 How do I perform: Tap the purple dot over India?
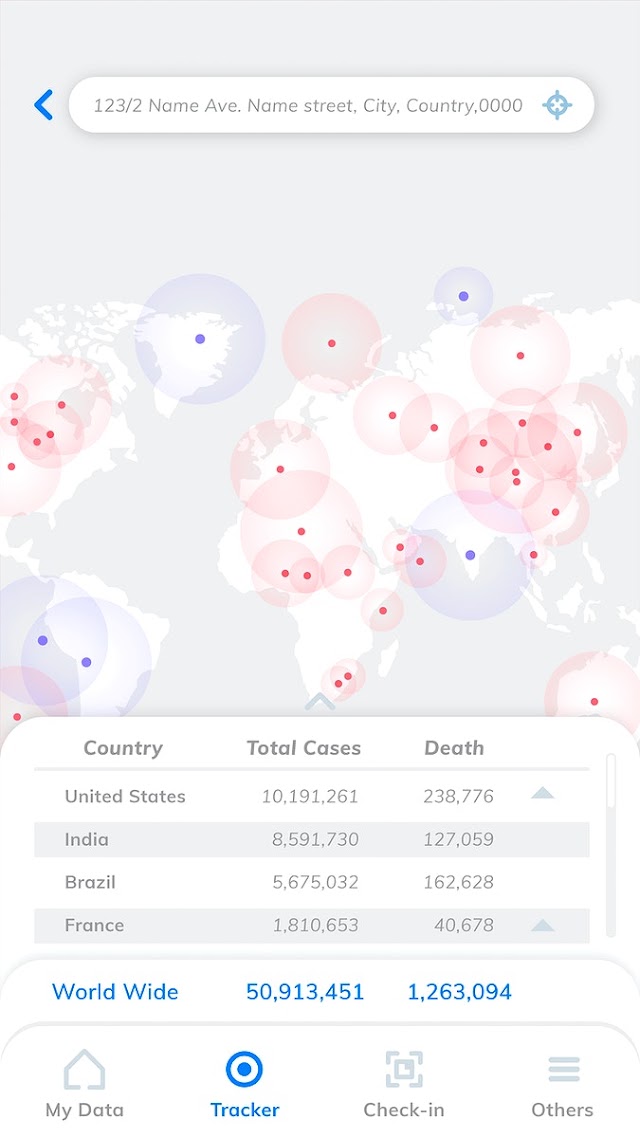(470, 555)
